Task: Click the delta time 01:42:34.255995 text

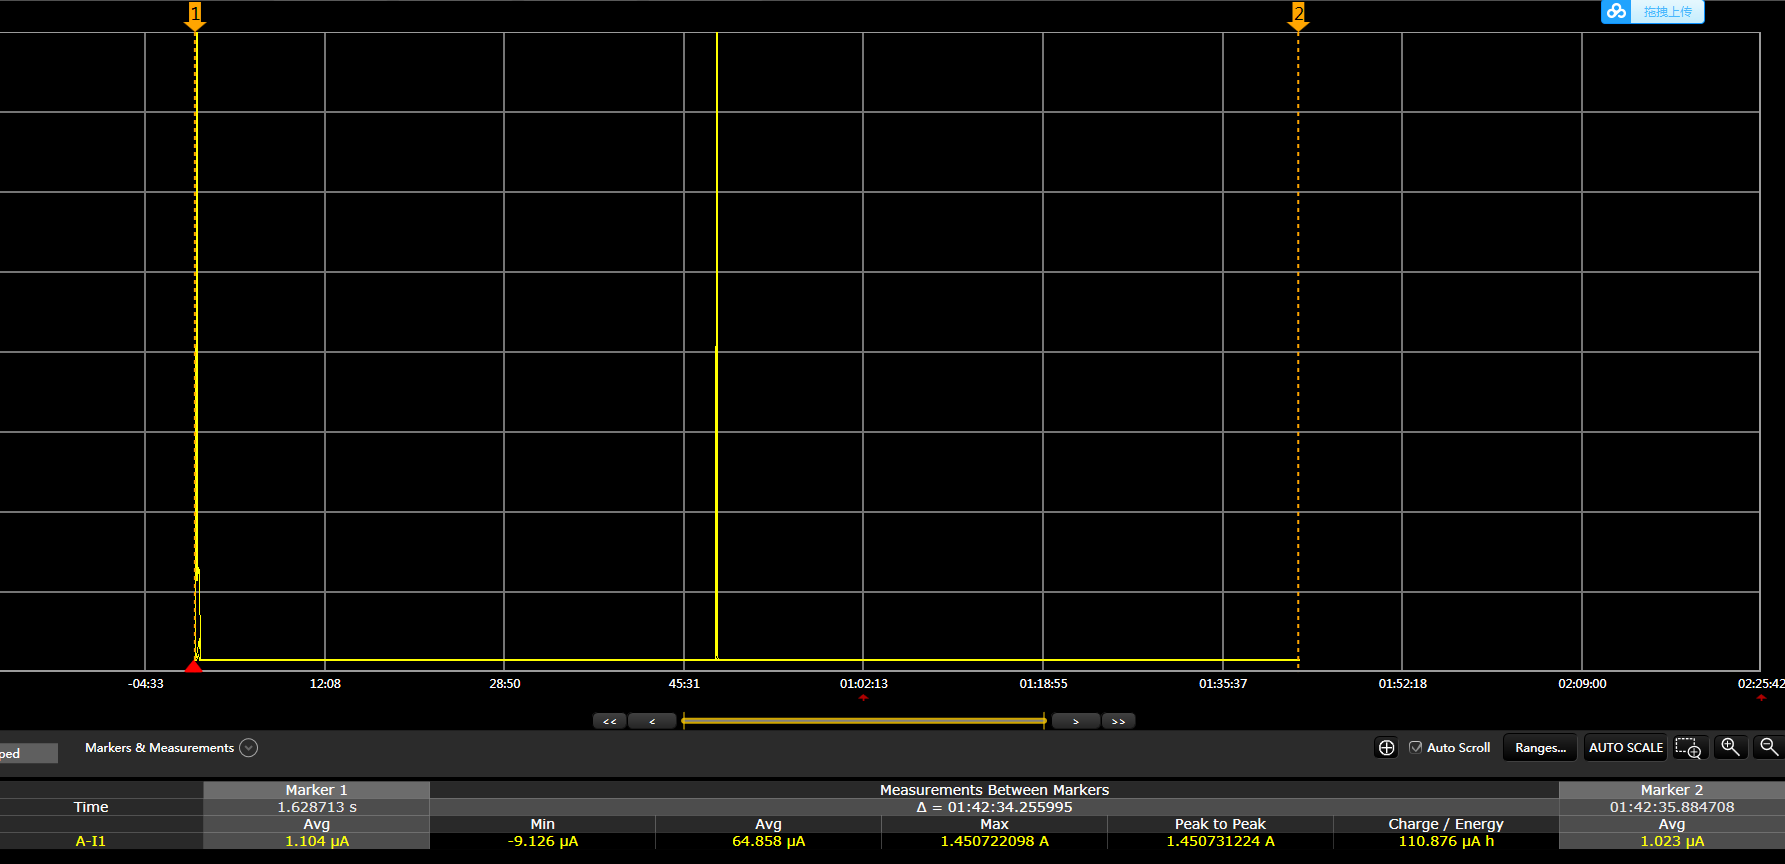Action: click(994, 807)
